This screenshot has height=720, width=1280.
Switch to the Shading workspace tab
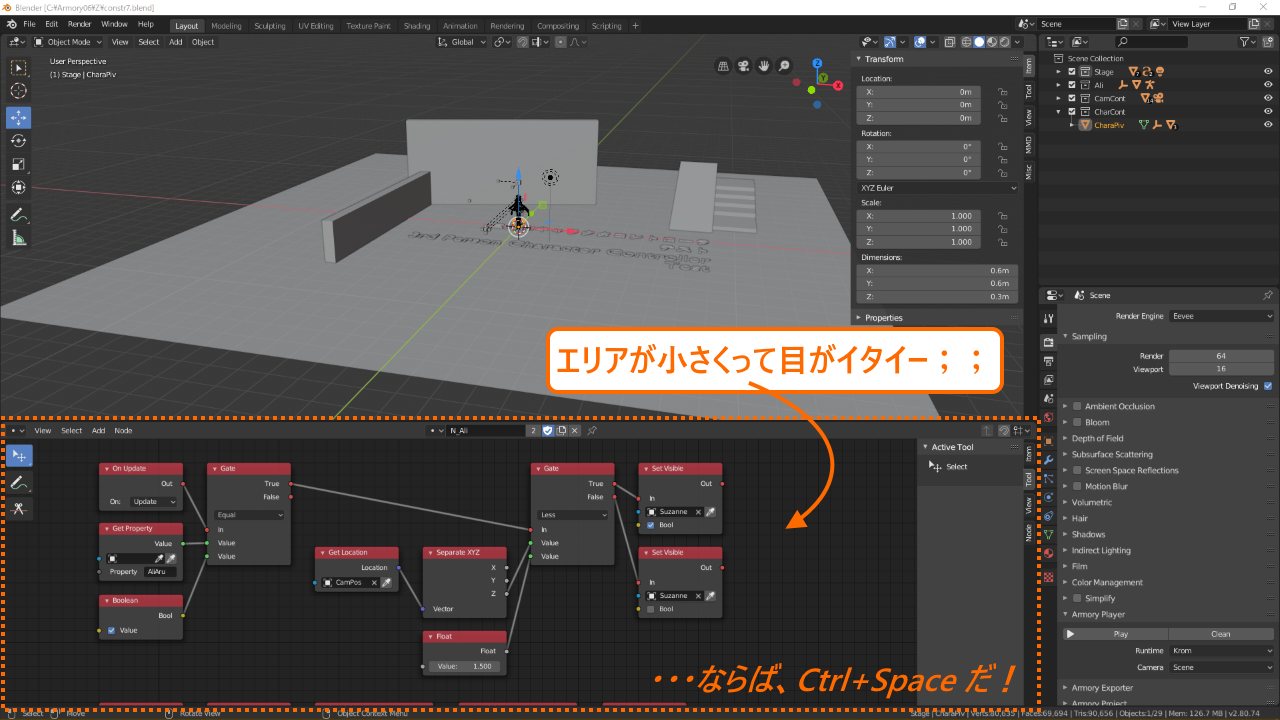pyautogui.click(x=416, y=25)
